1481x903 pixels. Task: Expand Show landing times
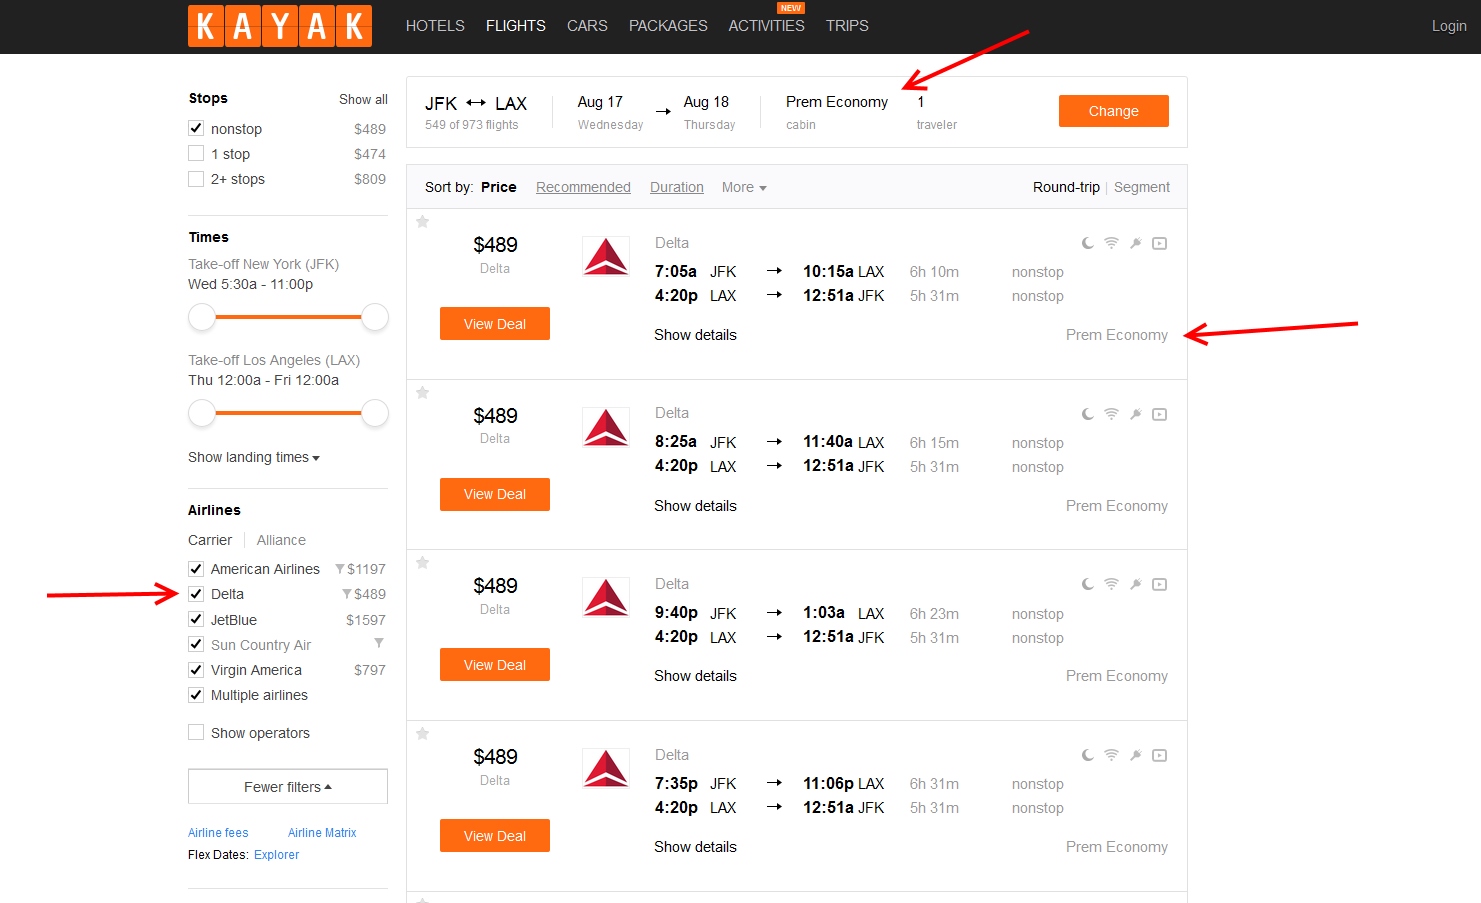(x=254, y=457)
